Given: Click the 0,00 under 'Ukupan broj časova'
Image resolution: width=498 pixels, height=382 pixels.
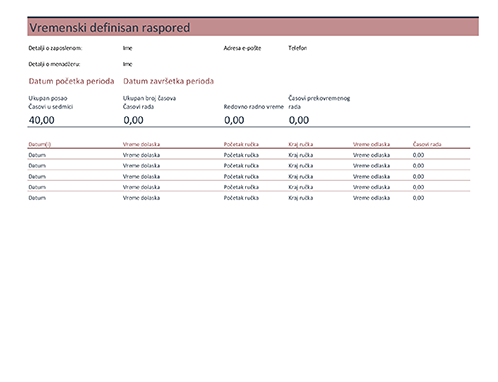Looking at the screenshot, I should [x=133, y=120].
